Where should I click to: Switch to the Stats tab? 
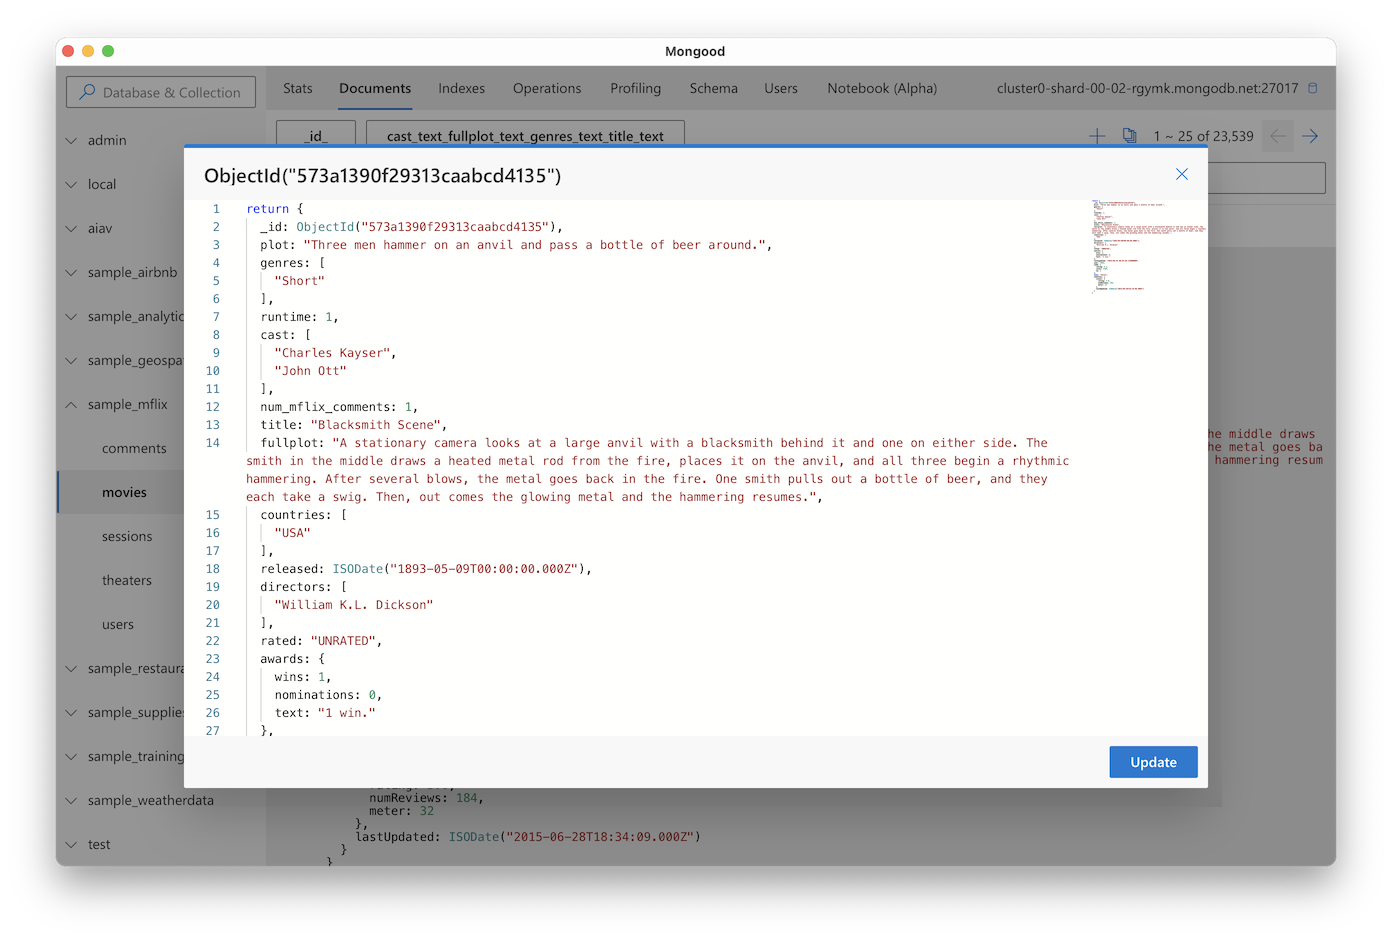click(x=298, y=88)
